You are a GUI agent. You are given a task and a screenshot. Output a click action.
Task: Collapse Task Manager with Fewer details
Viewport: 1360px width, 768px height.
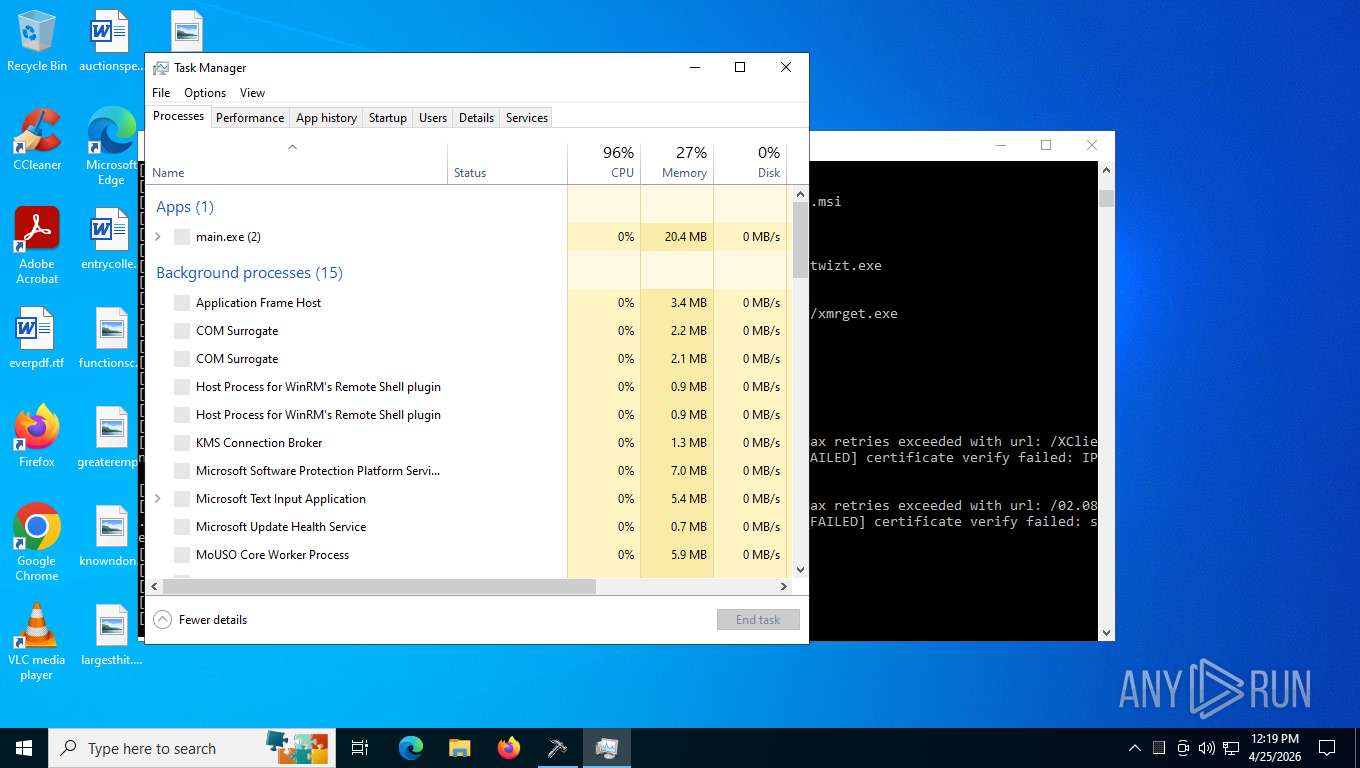[x=201, y=620]
